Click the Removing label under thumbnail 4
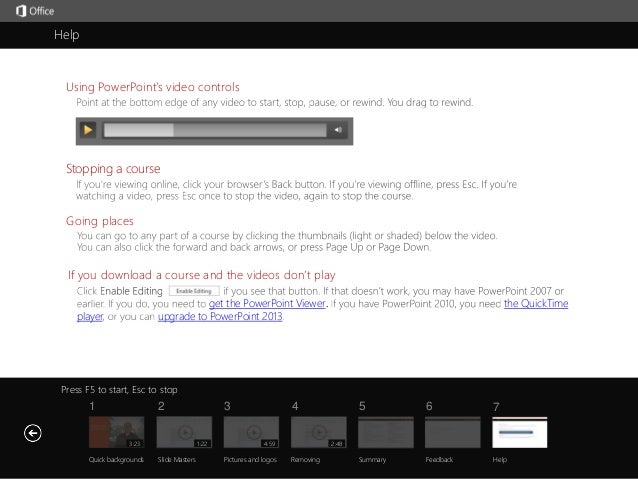 coord(305,459)
